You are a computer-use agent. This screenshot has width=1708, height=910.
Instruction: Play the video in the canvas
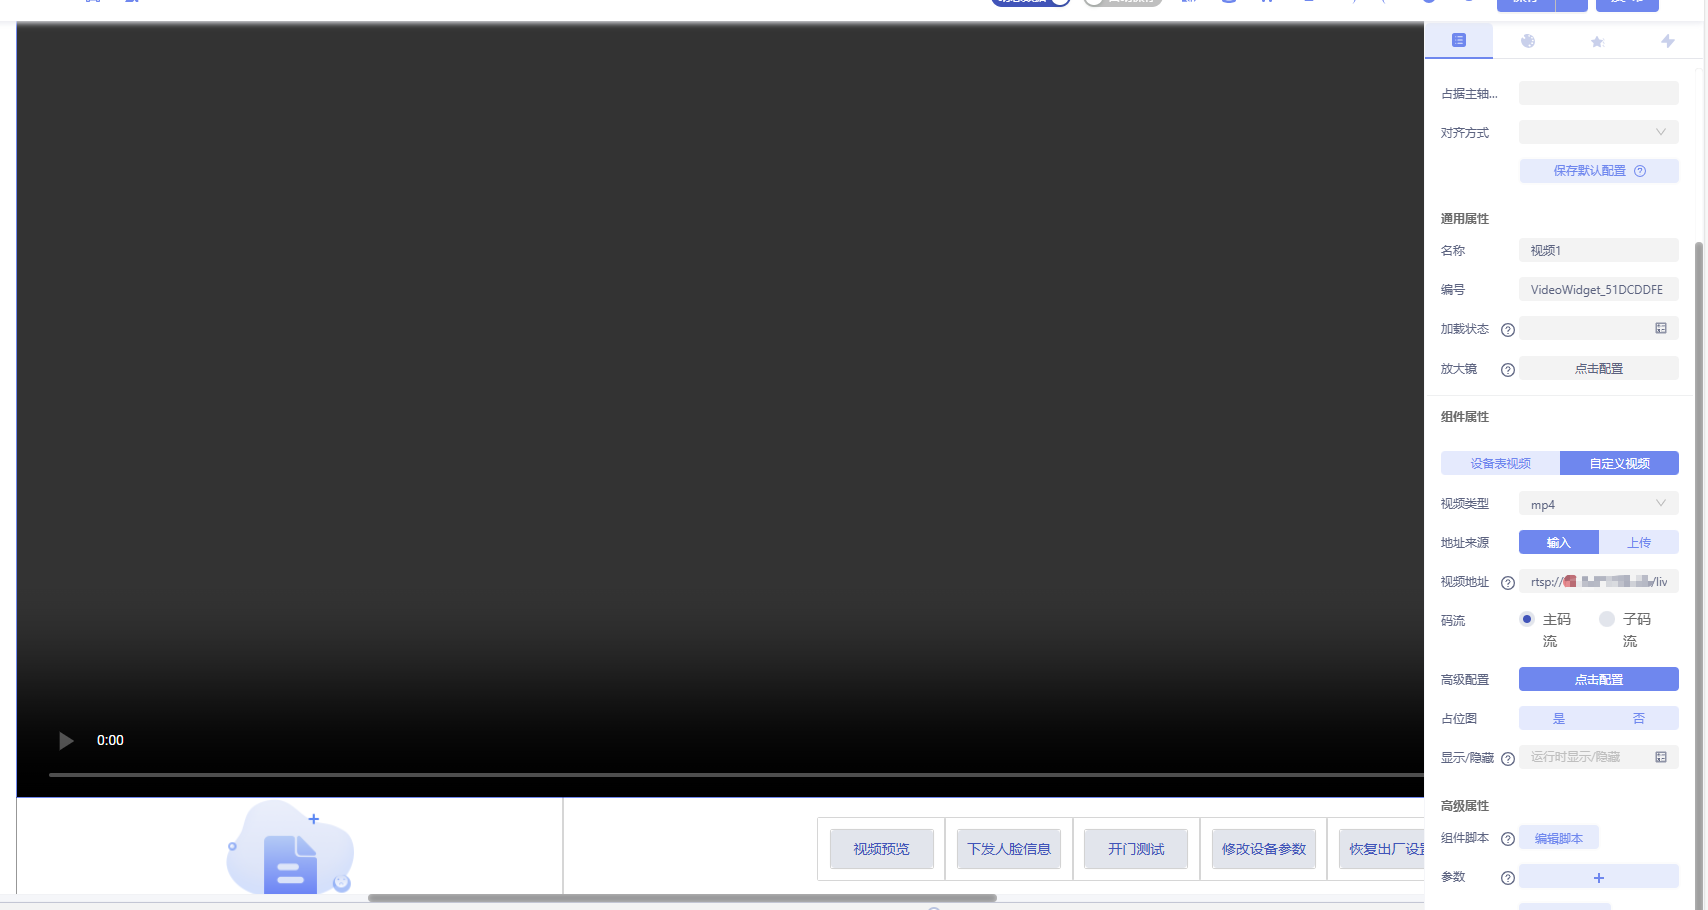(66, 741)
